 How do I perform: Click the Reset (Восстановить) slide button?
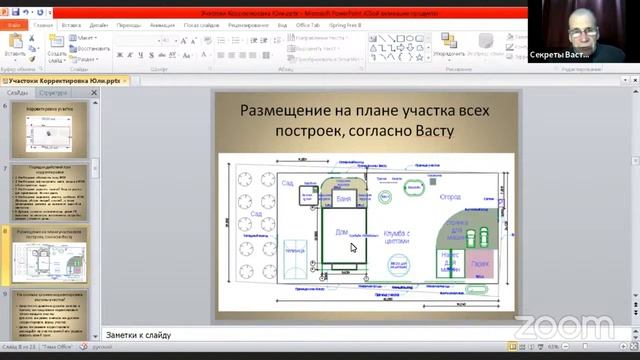click(x=89, y=49)
